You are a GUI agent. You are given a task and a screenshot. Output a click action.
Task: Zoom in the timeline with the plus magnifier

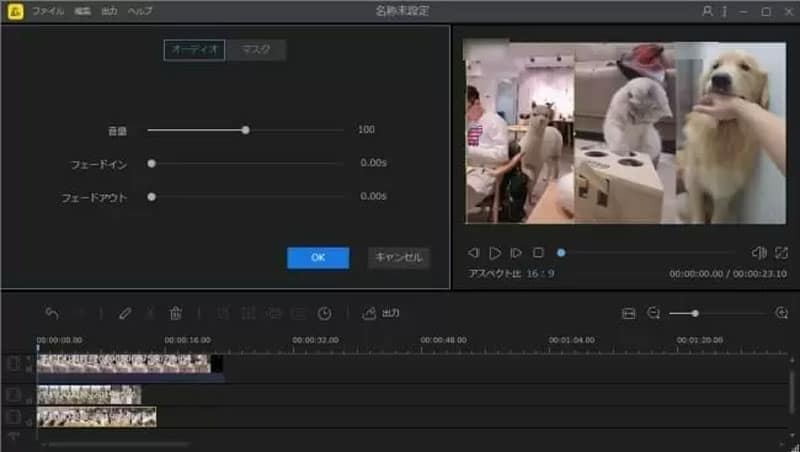point(782,313)
